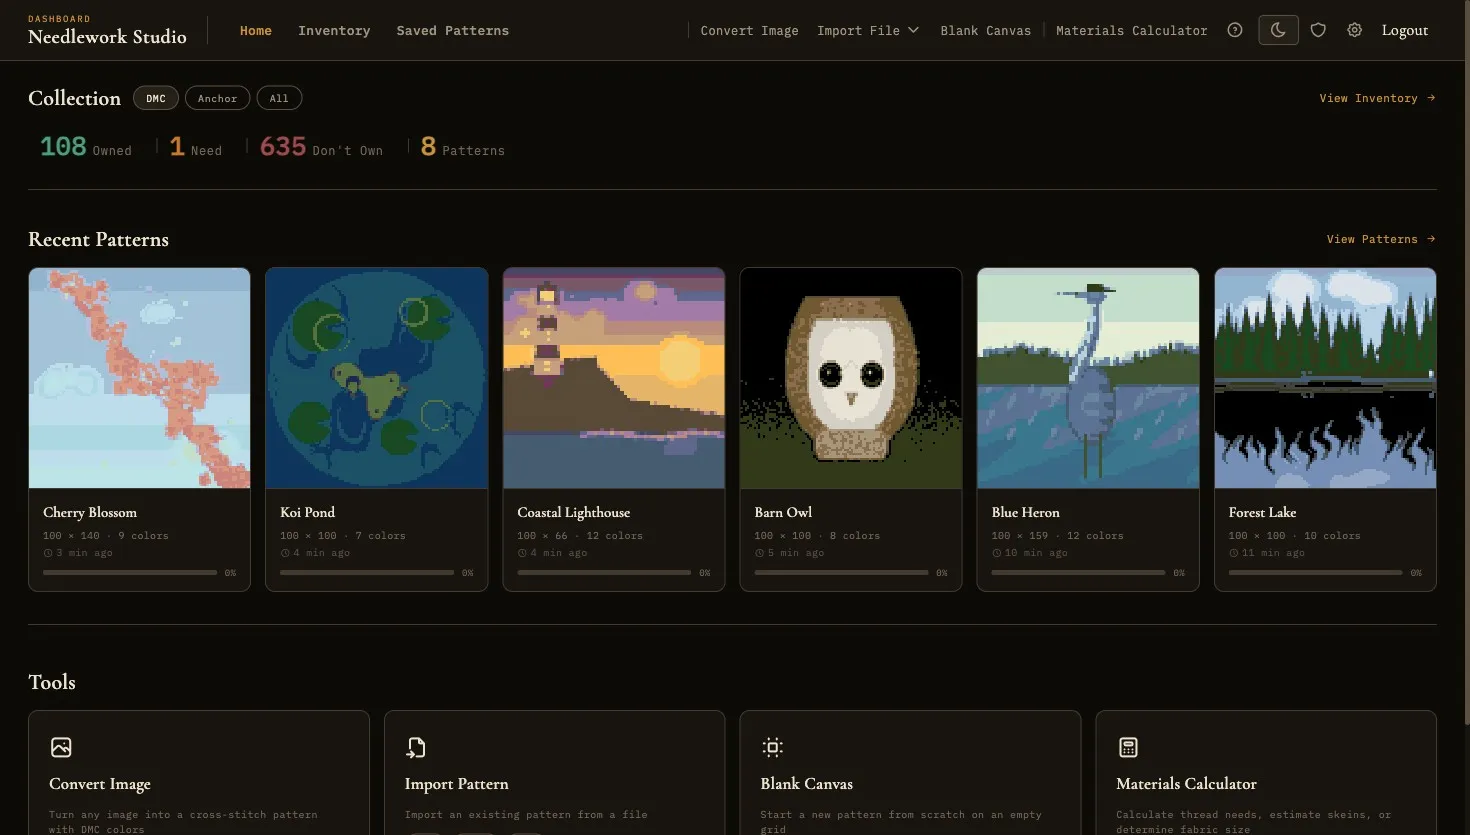Open the Koi Pond pattern link
The width and height of the screenshot is (1470, 835).
307,512
